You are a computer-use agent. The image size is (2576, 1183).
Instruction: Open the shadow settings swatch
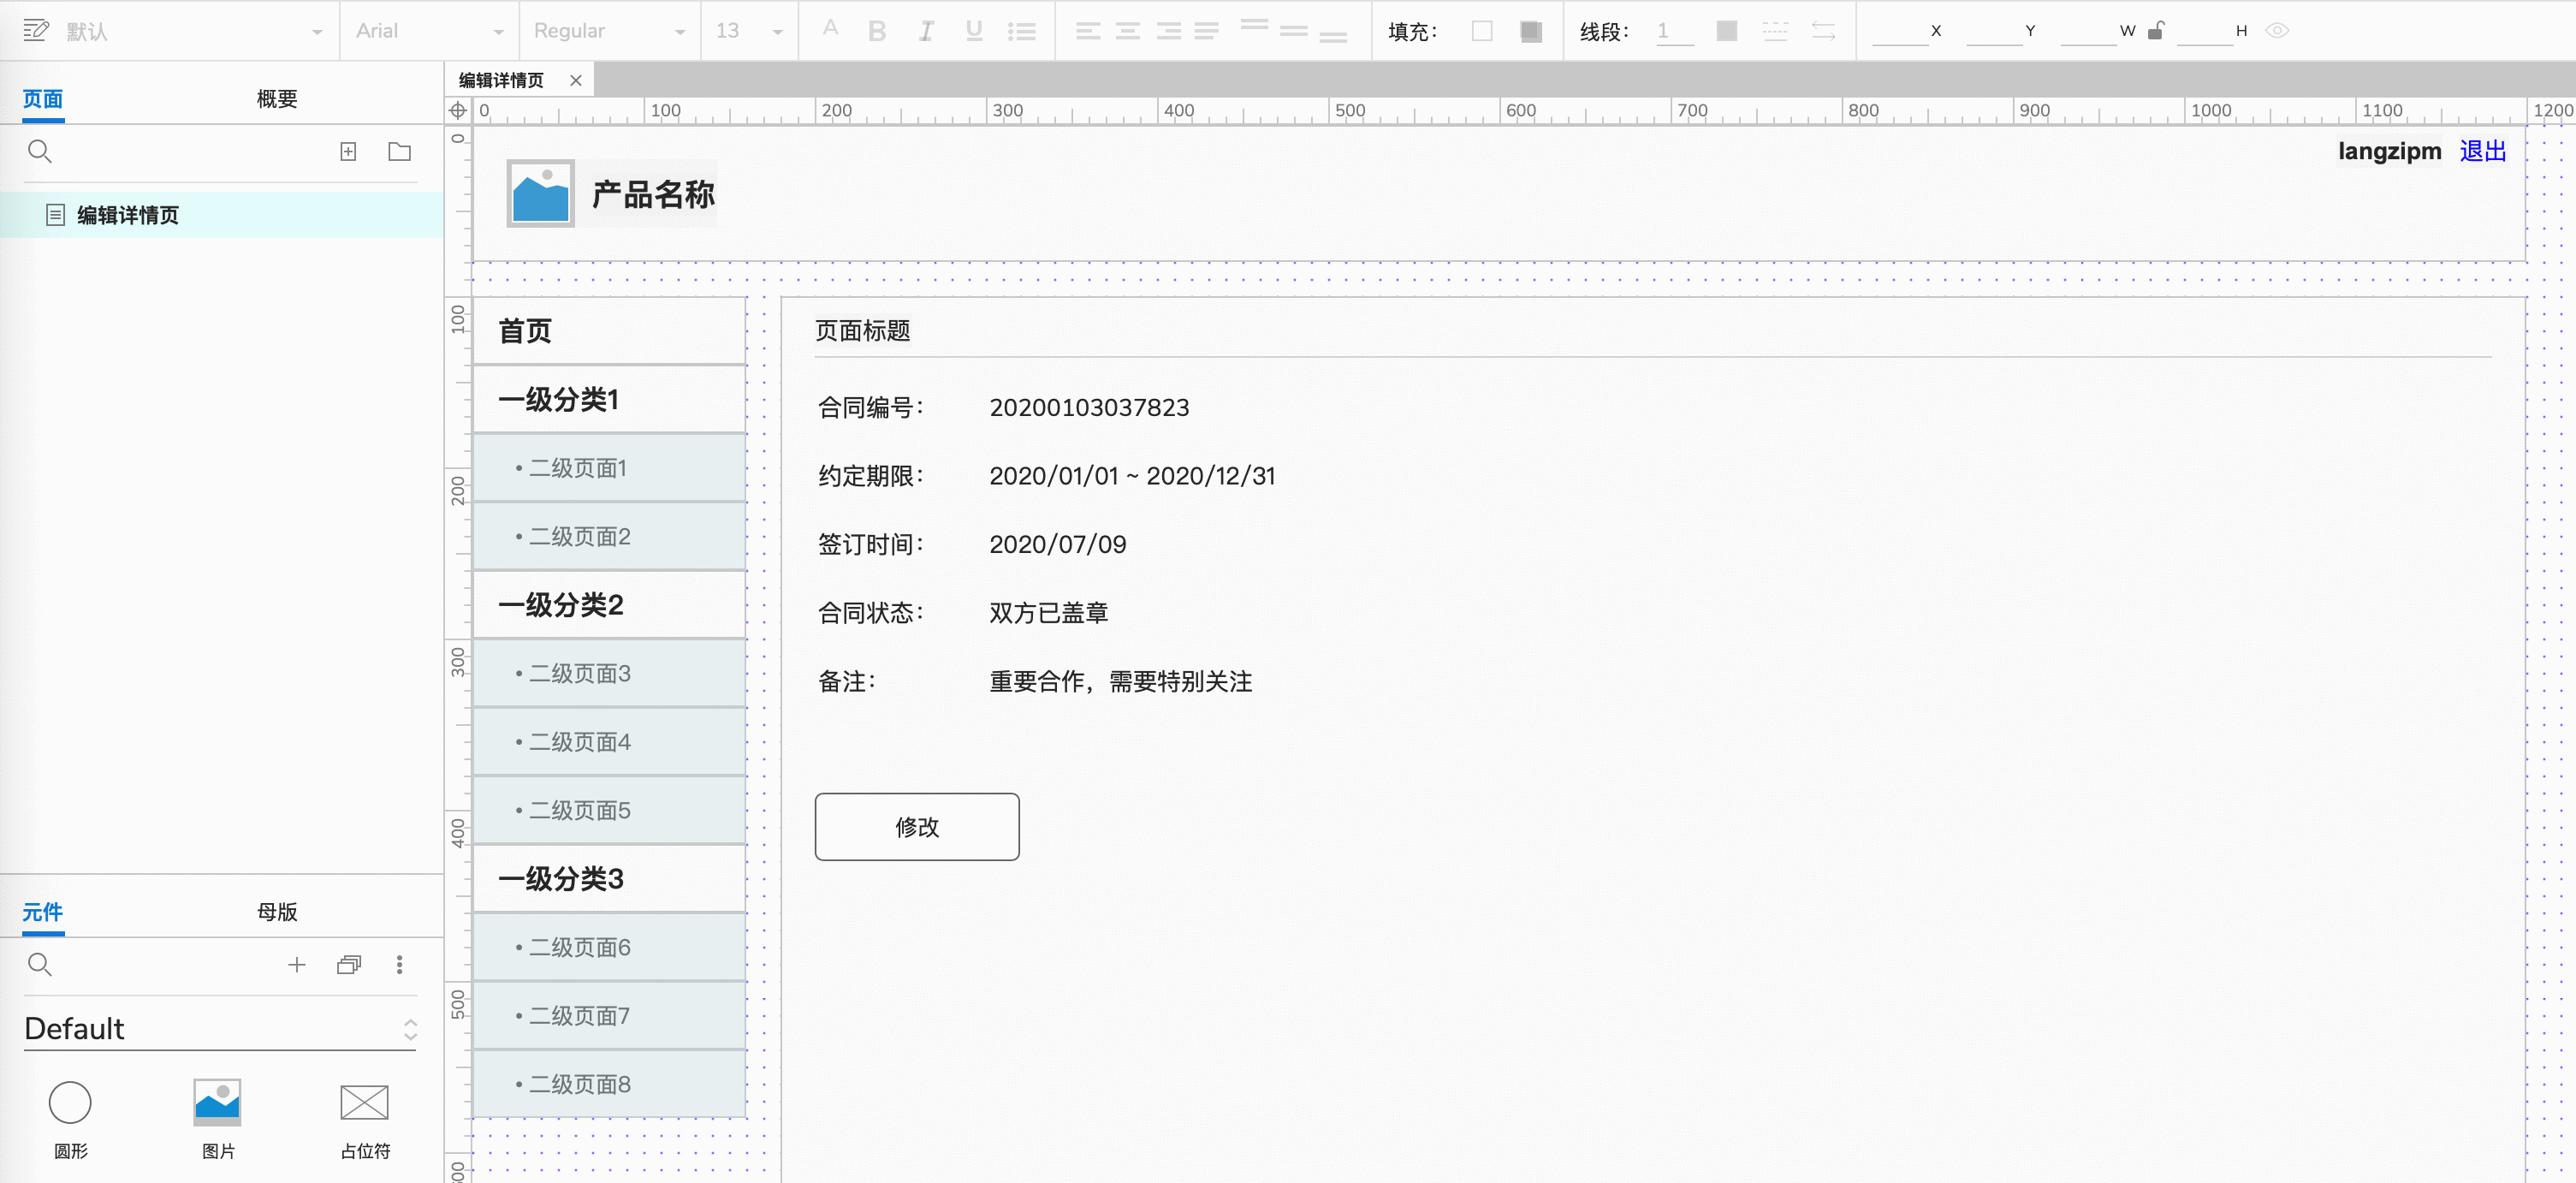coord(1530,31)
